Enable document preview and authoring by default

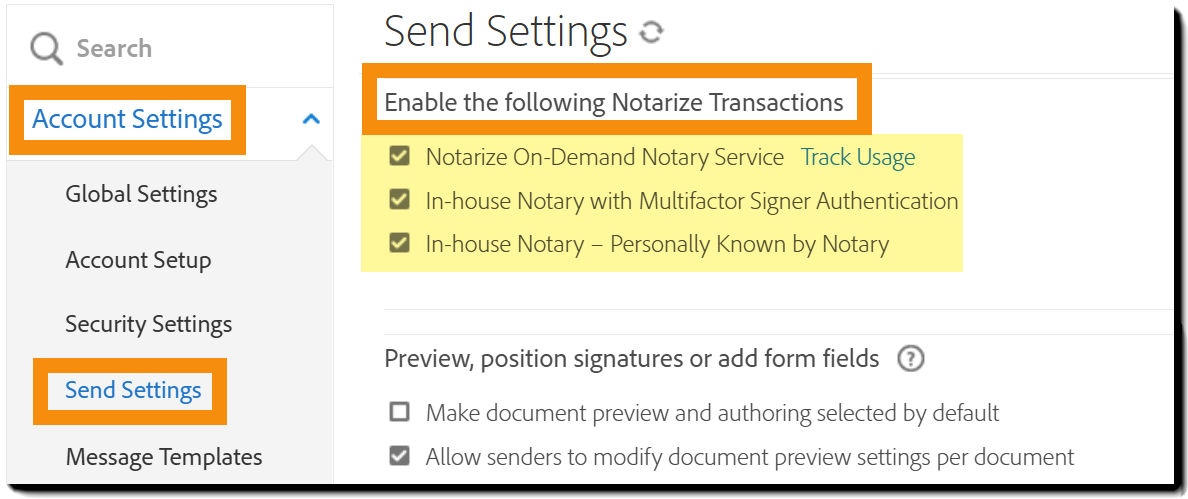400,412
